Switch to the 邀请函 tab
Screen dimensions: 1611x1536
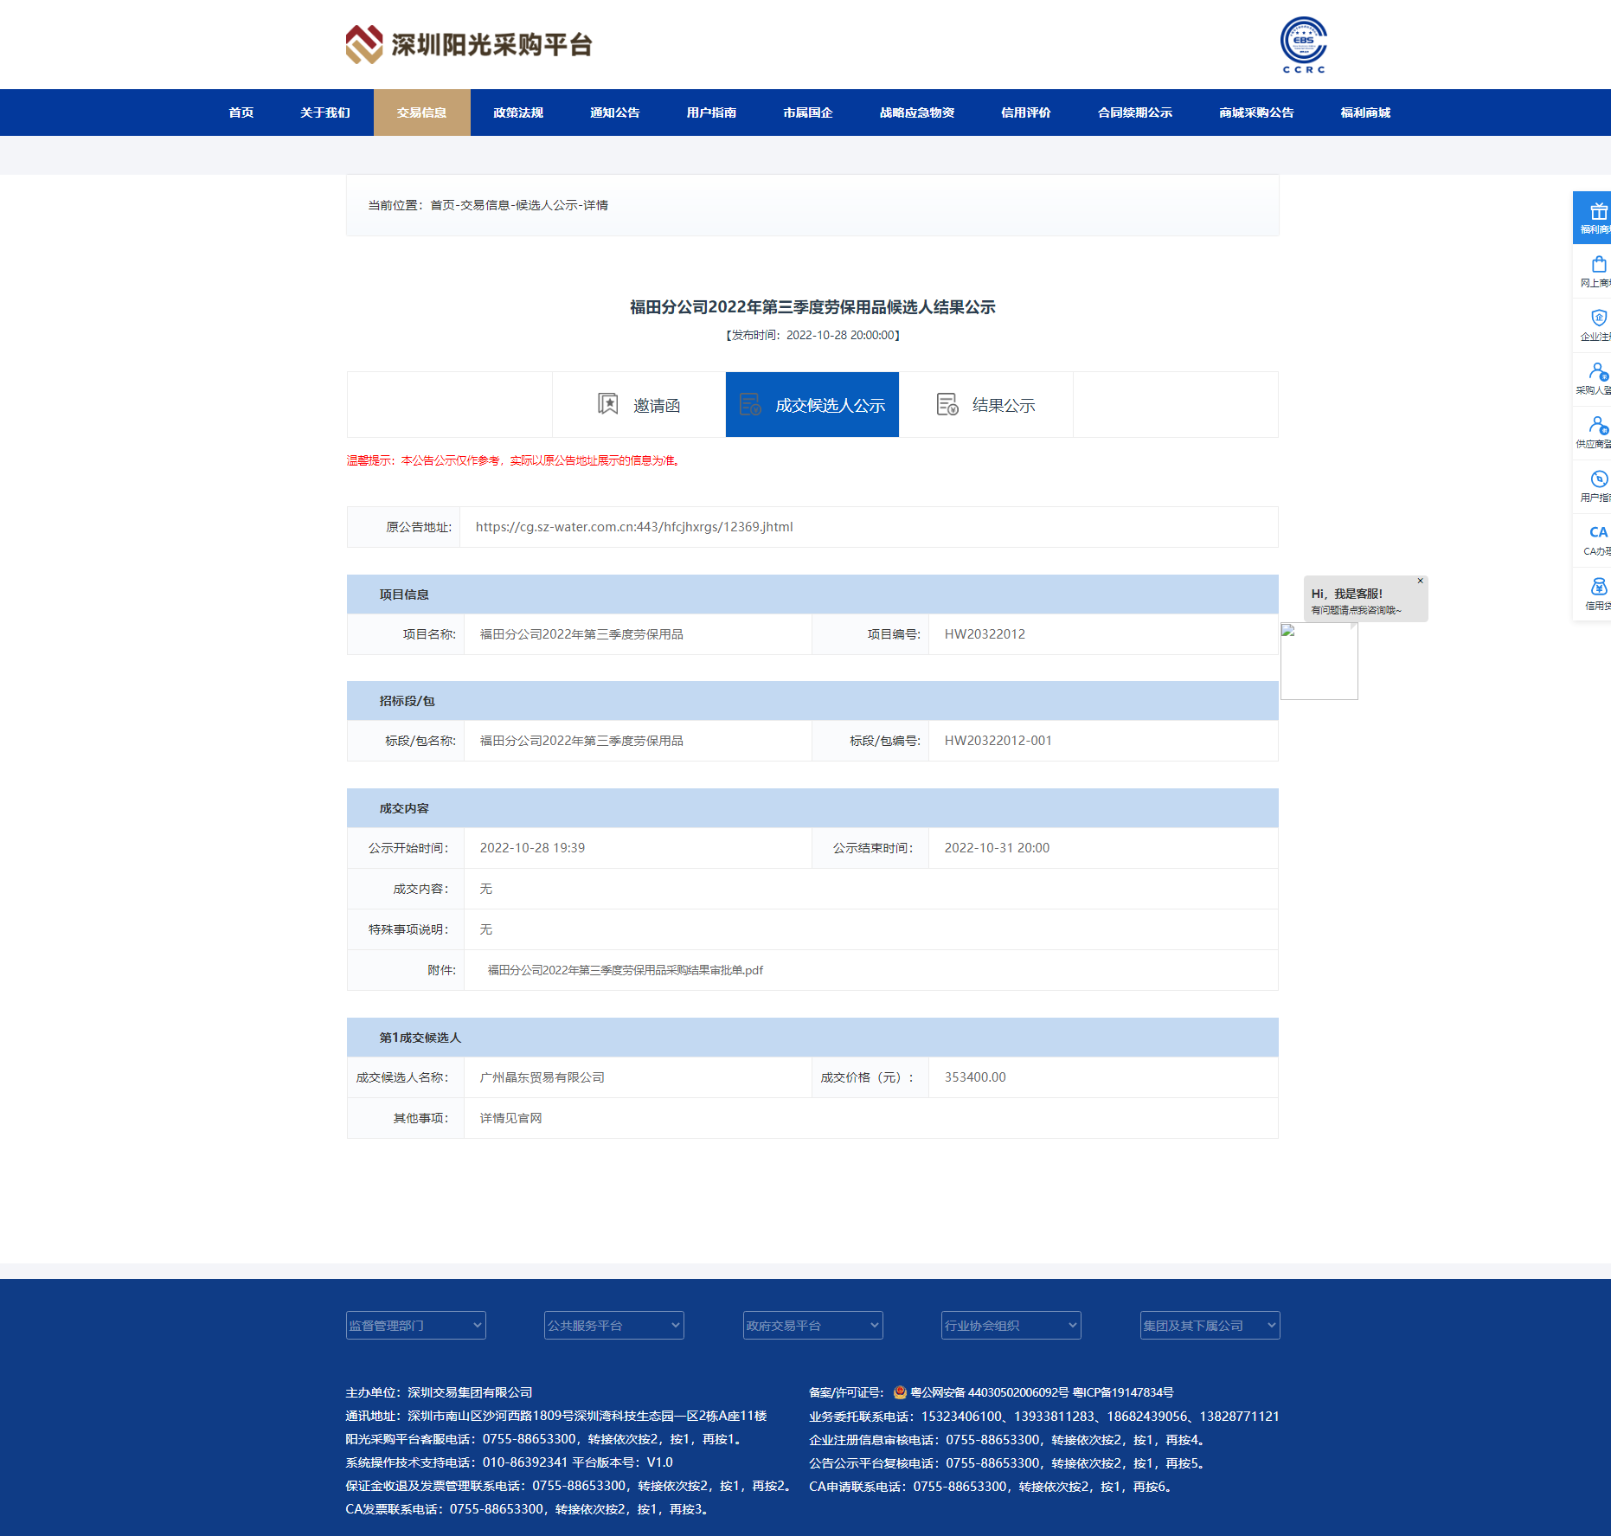pyautogui.click(x=639, y=405)
